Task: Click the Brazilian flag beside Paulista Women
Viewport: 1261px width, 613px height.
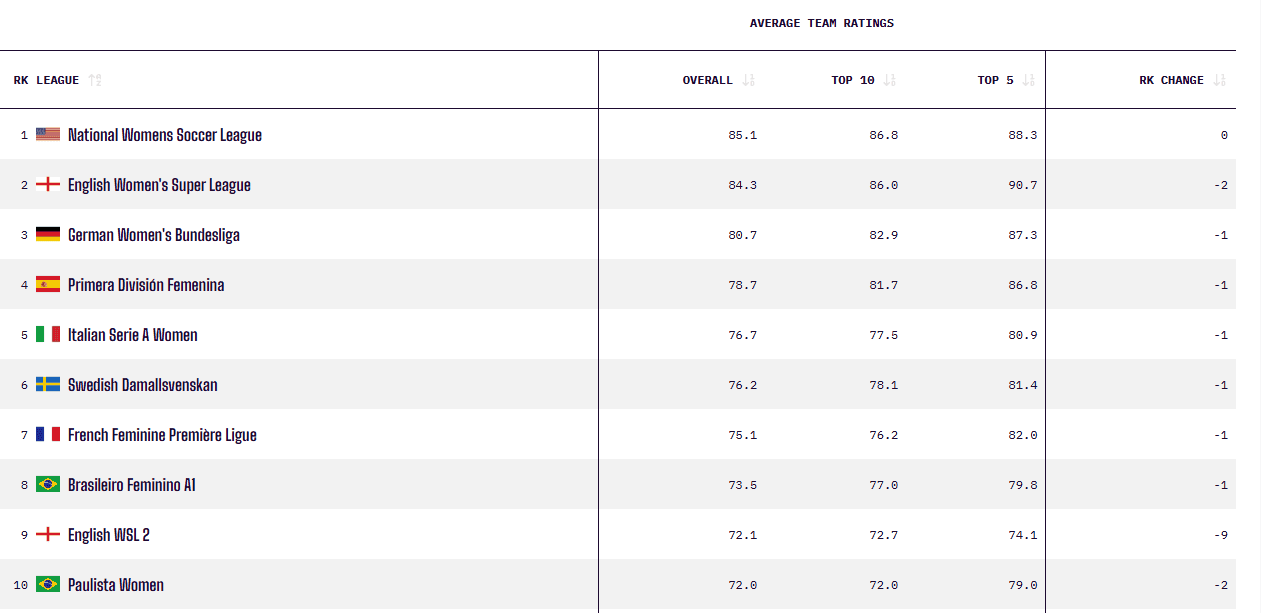Action: coord(48,584)
